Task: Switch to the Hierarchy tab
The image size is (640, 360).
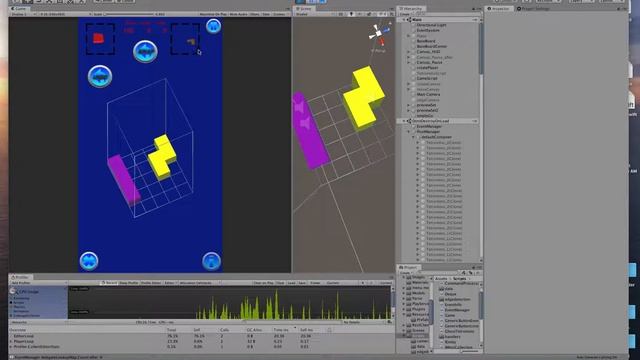Action: 411,9
